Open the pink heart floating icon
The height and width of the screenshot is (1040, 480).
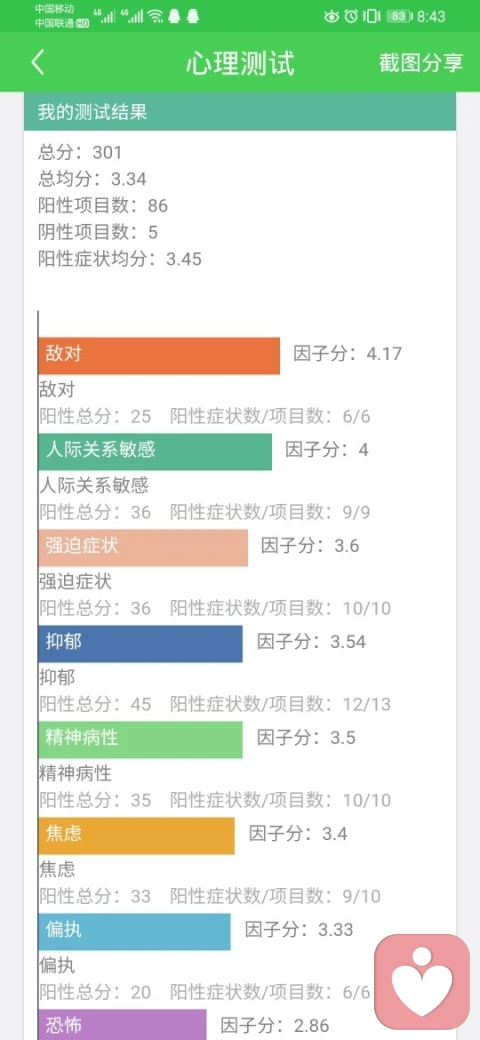coord(422,982)
